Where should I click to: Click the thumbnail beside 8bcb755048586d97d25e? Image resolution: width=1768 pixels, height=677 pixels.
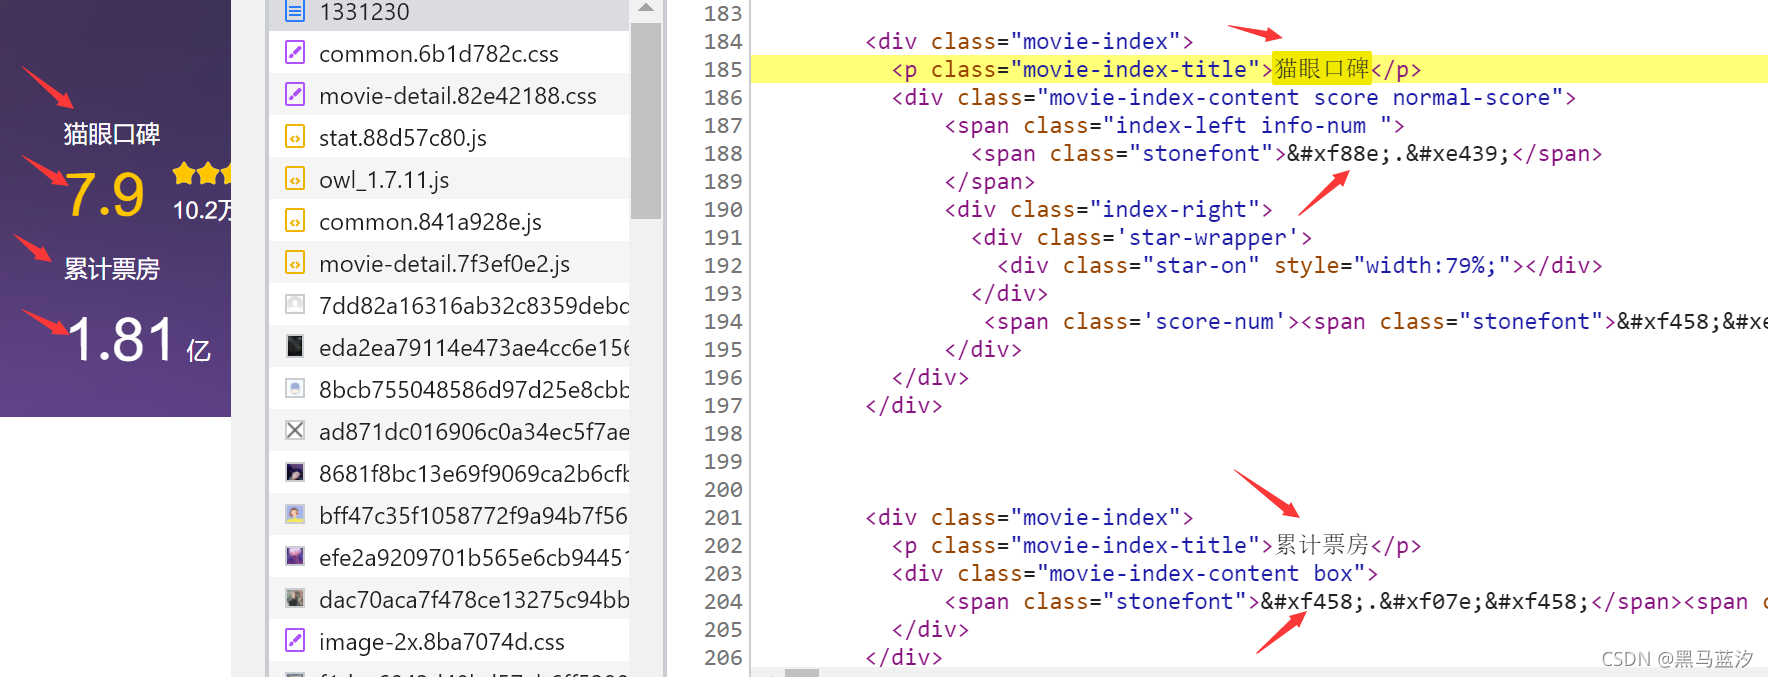coord(295,388)
